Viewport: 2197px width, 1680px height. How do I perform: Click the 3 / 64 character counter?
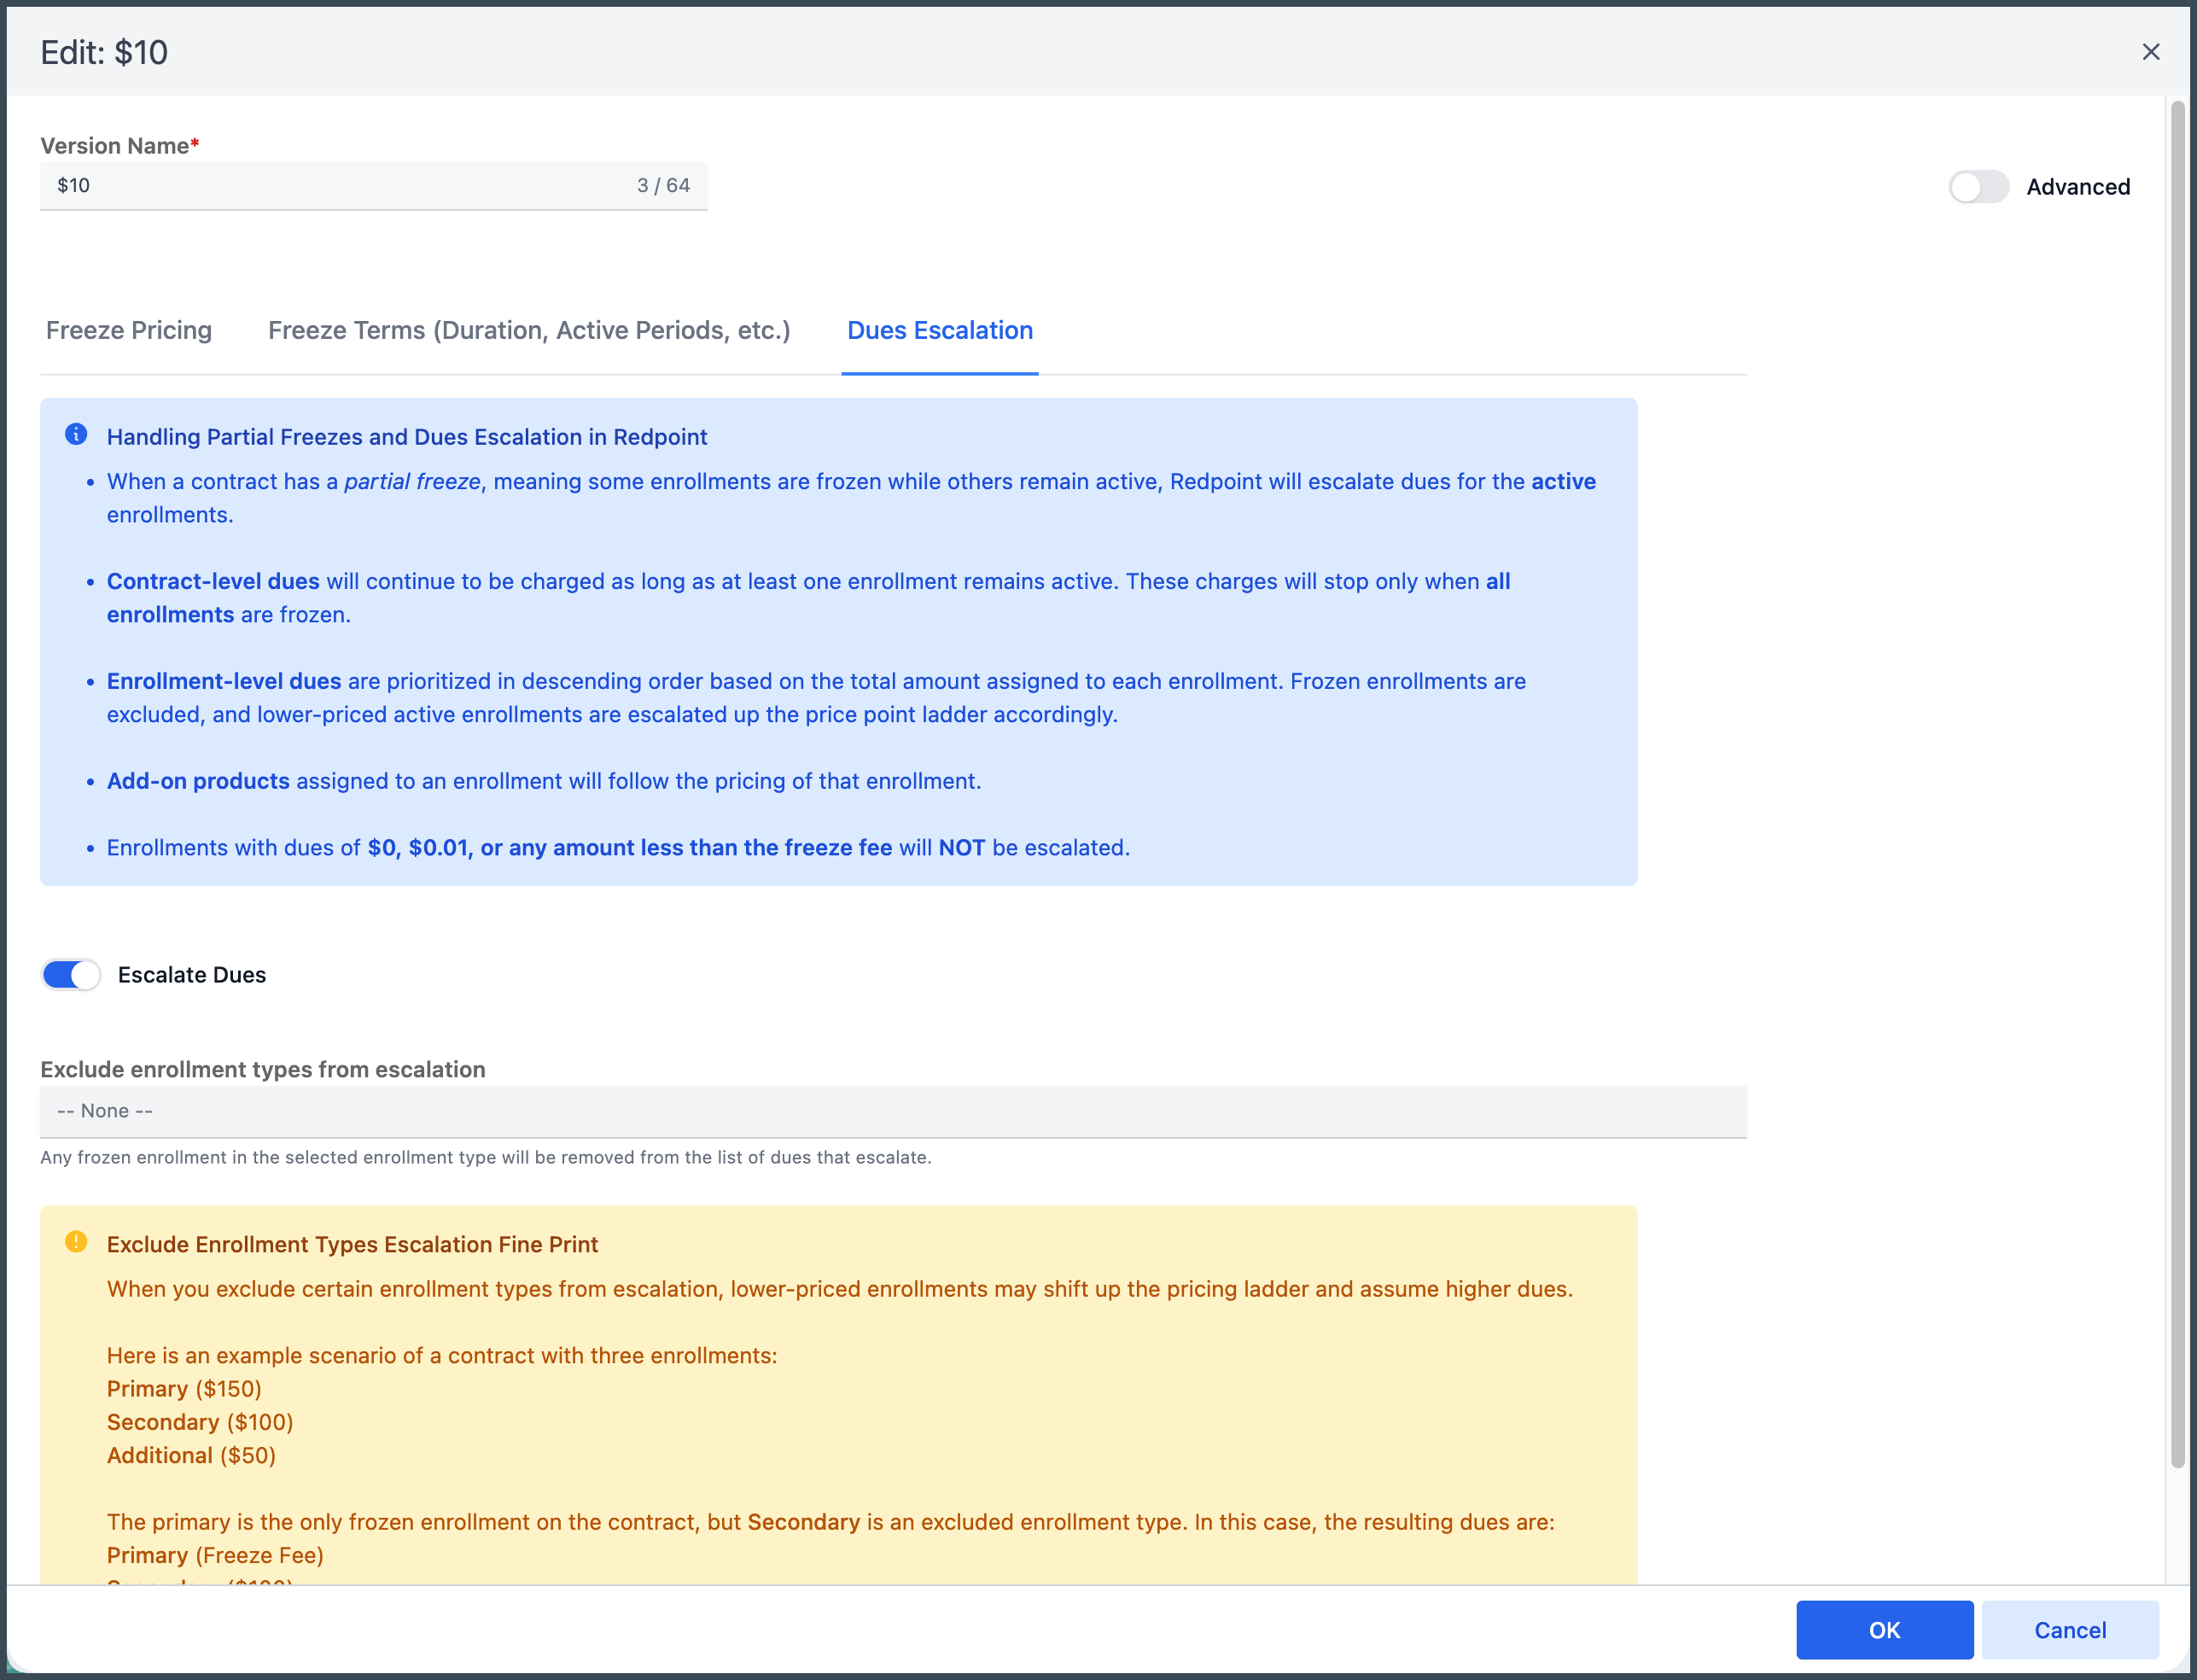(663, 186)
